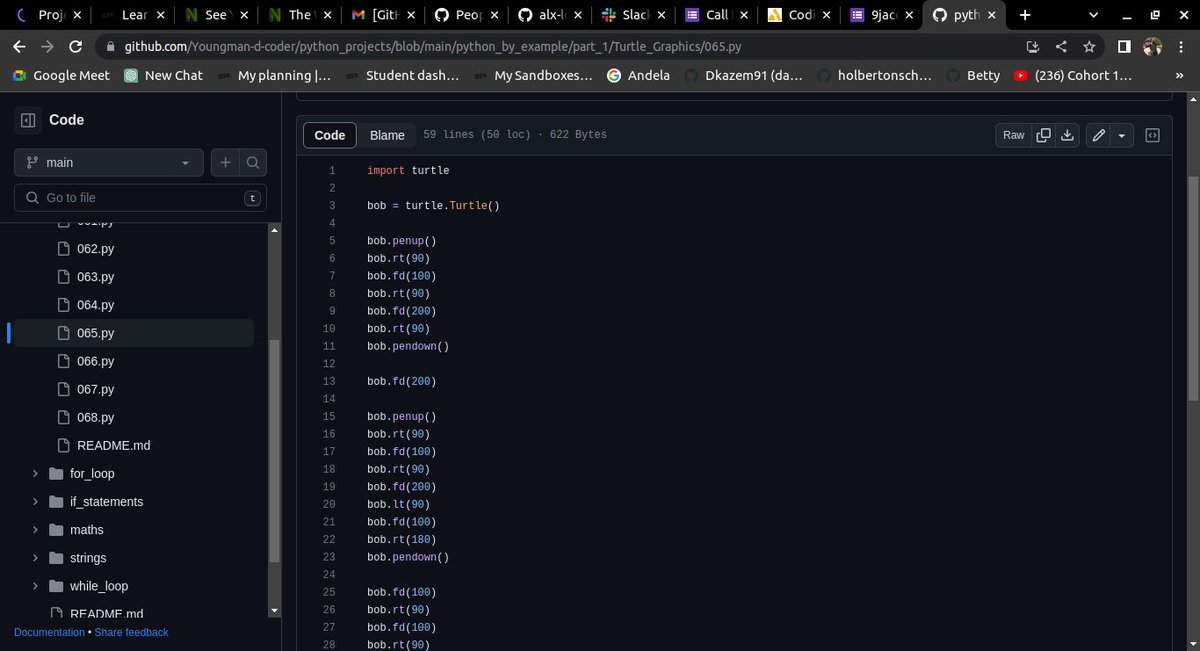Viewport: 1200px width, 651px height.
Task: Open the main branch selector
Action: point(107,161)
